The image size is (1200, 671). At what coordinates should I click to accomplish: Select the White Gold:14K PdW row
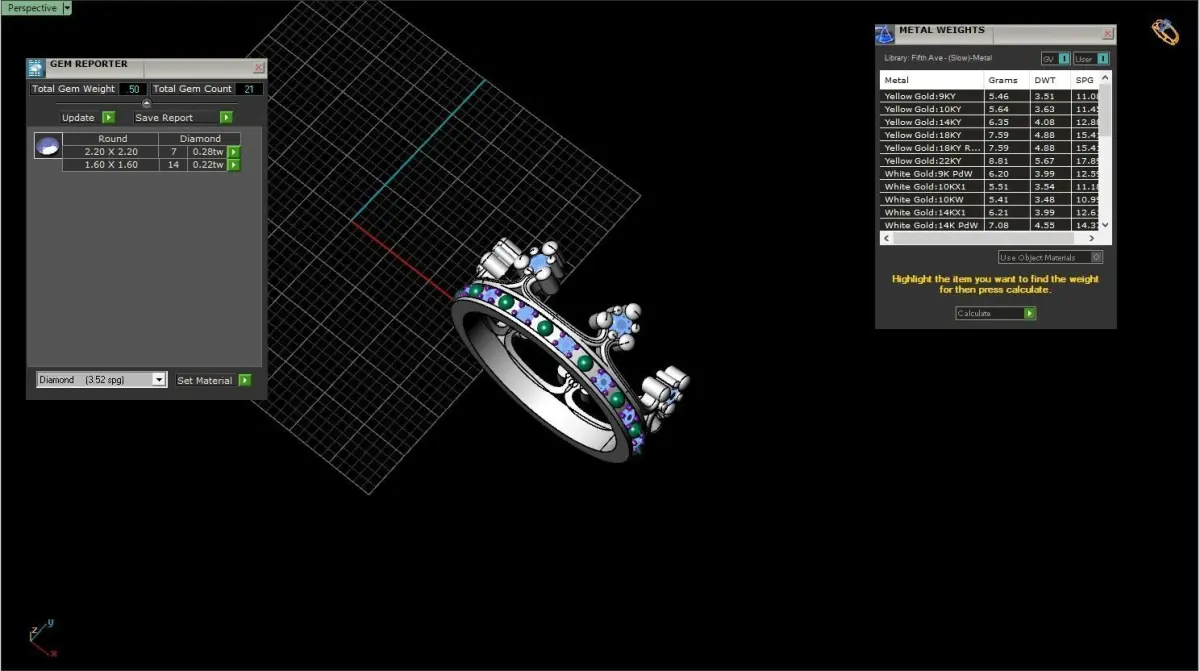(989, 226)
